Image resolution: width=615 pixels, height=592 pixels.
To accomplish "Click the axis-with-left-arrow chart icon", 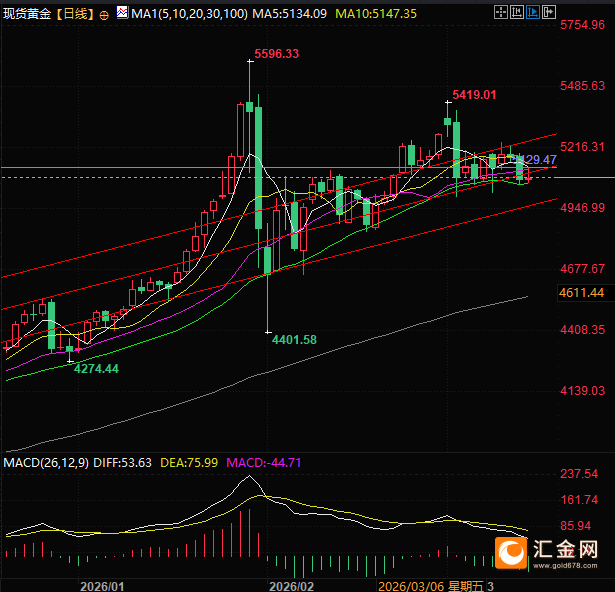I will (517, 12).
